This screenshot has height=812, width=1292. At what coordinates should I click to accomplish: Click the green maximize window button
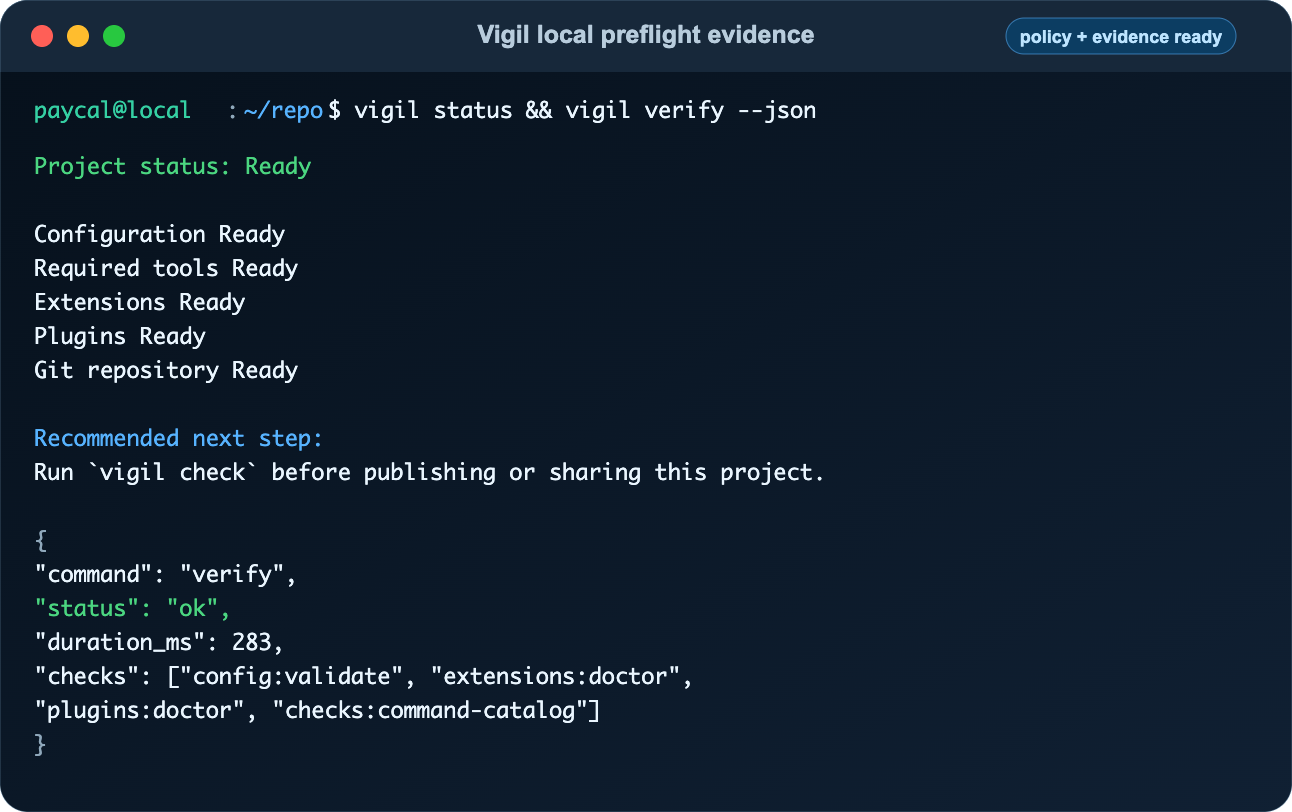tap(114, 37)
